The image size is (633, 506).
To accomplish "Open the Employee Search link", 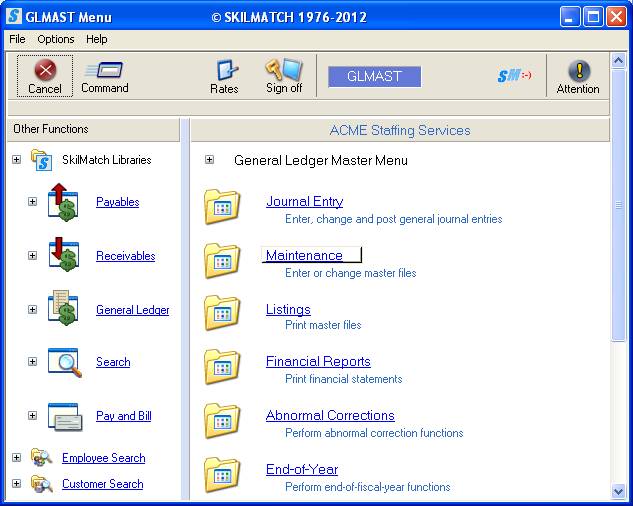I will coord(103,458).
